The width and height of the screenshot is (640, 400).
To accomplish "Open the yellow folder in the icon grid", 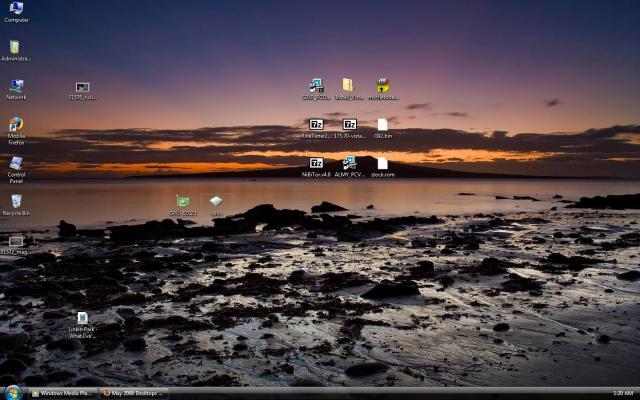I will click(349, 90).
